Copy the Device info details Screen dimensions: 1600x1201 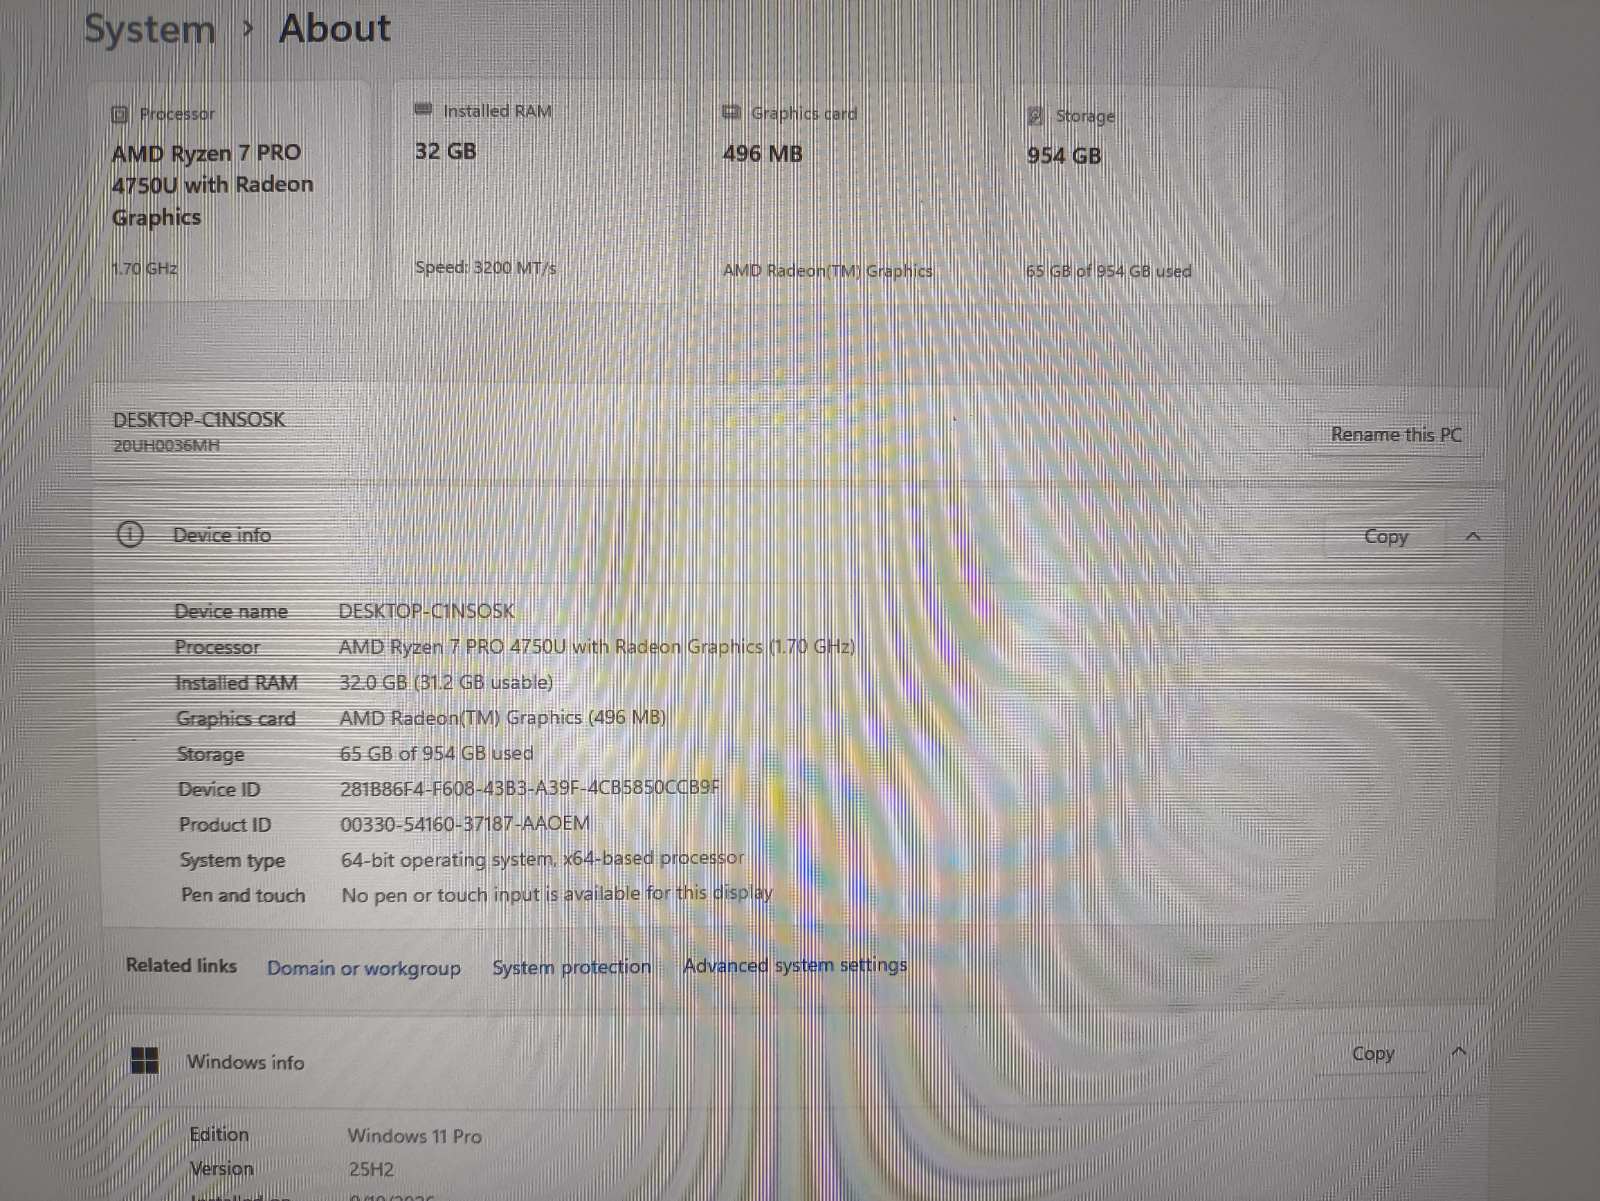tap(1386, 536)
